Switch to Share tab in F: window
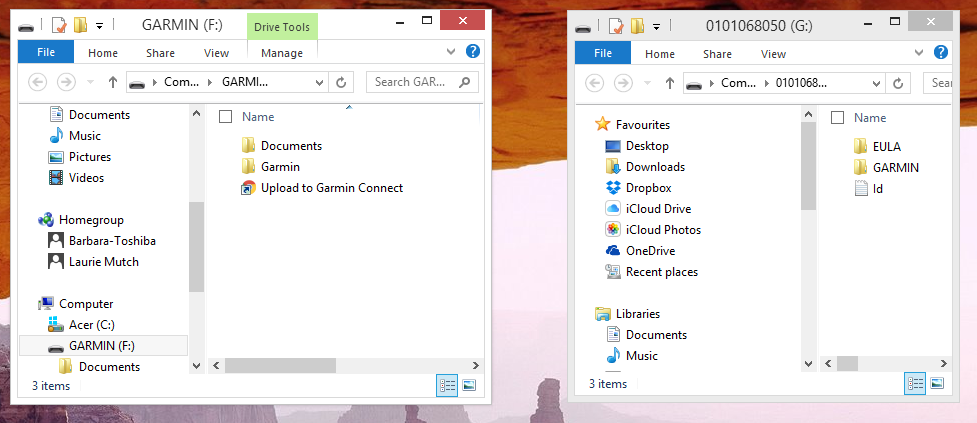This screenshot has width=977, height=423. [160, 53]
